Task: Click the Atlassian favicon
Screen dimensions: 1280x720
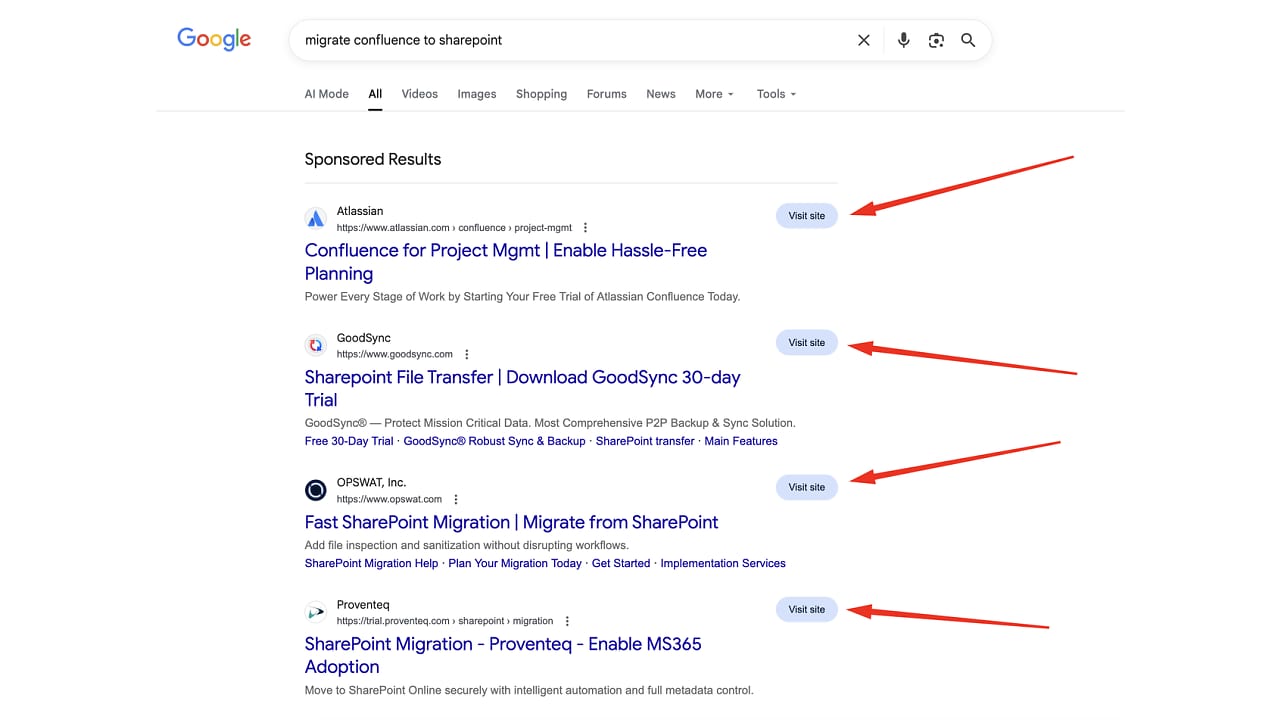Action: [x=316, y=219]
